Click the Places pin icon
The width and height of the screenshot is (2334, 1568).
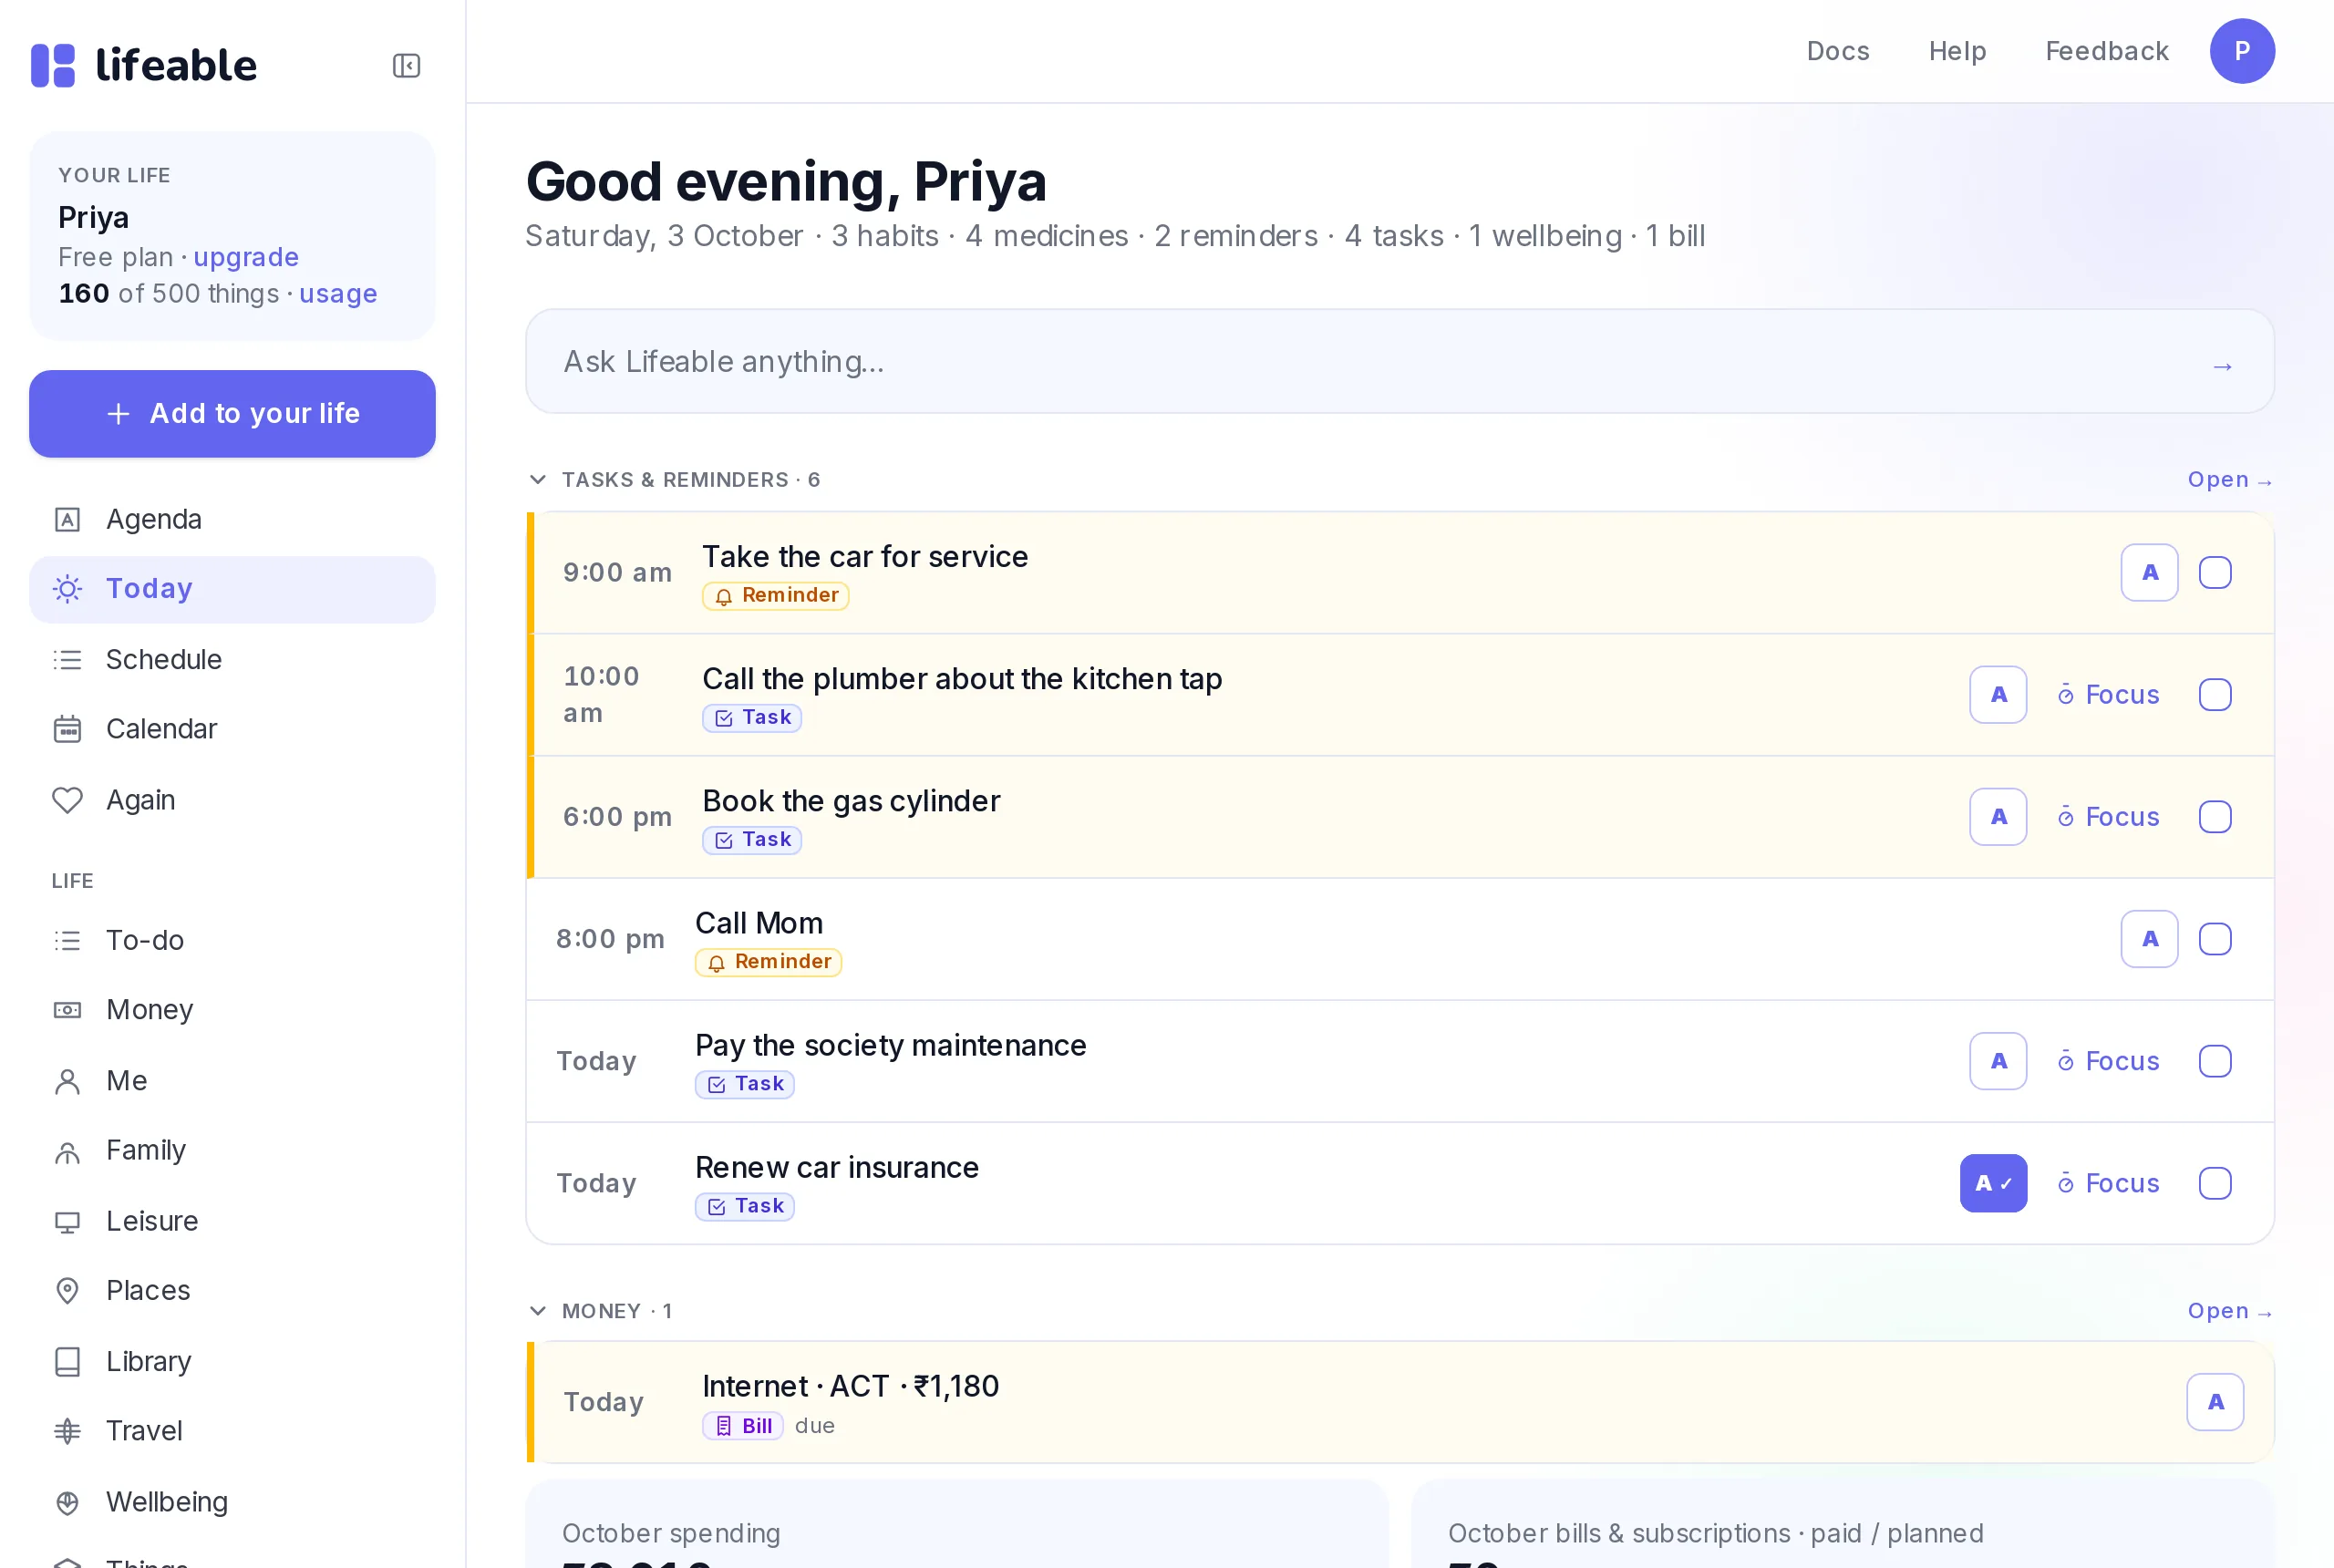coord(67,1291)
